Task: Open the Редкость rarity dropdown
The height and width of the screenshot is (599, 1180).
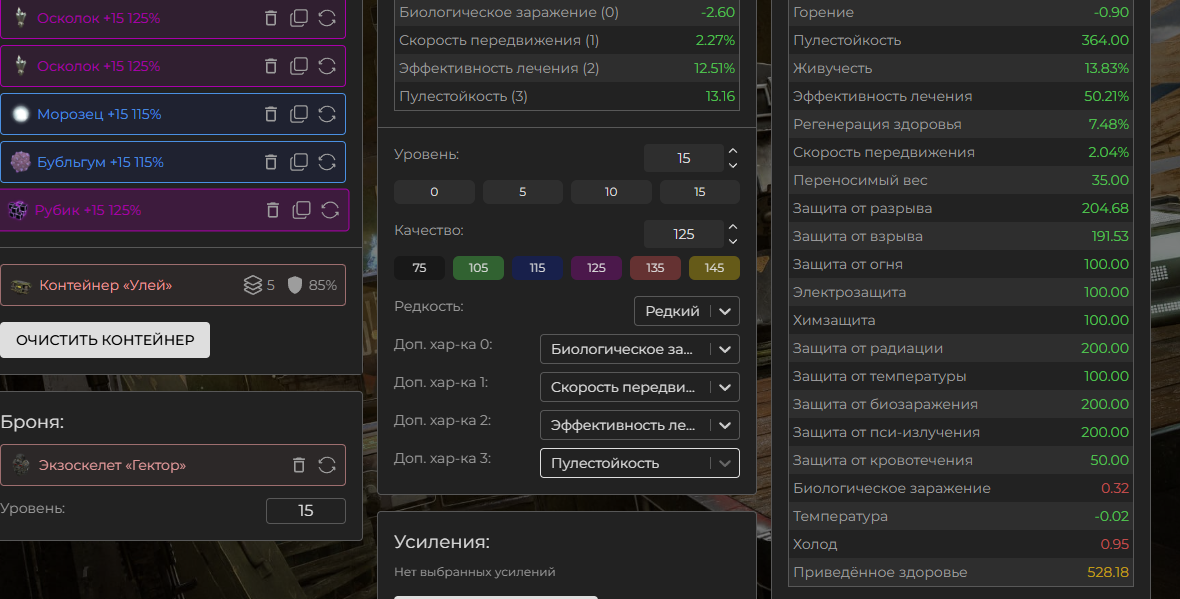Action: (686, 311)
